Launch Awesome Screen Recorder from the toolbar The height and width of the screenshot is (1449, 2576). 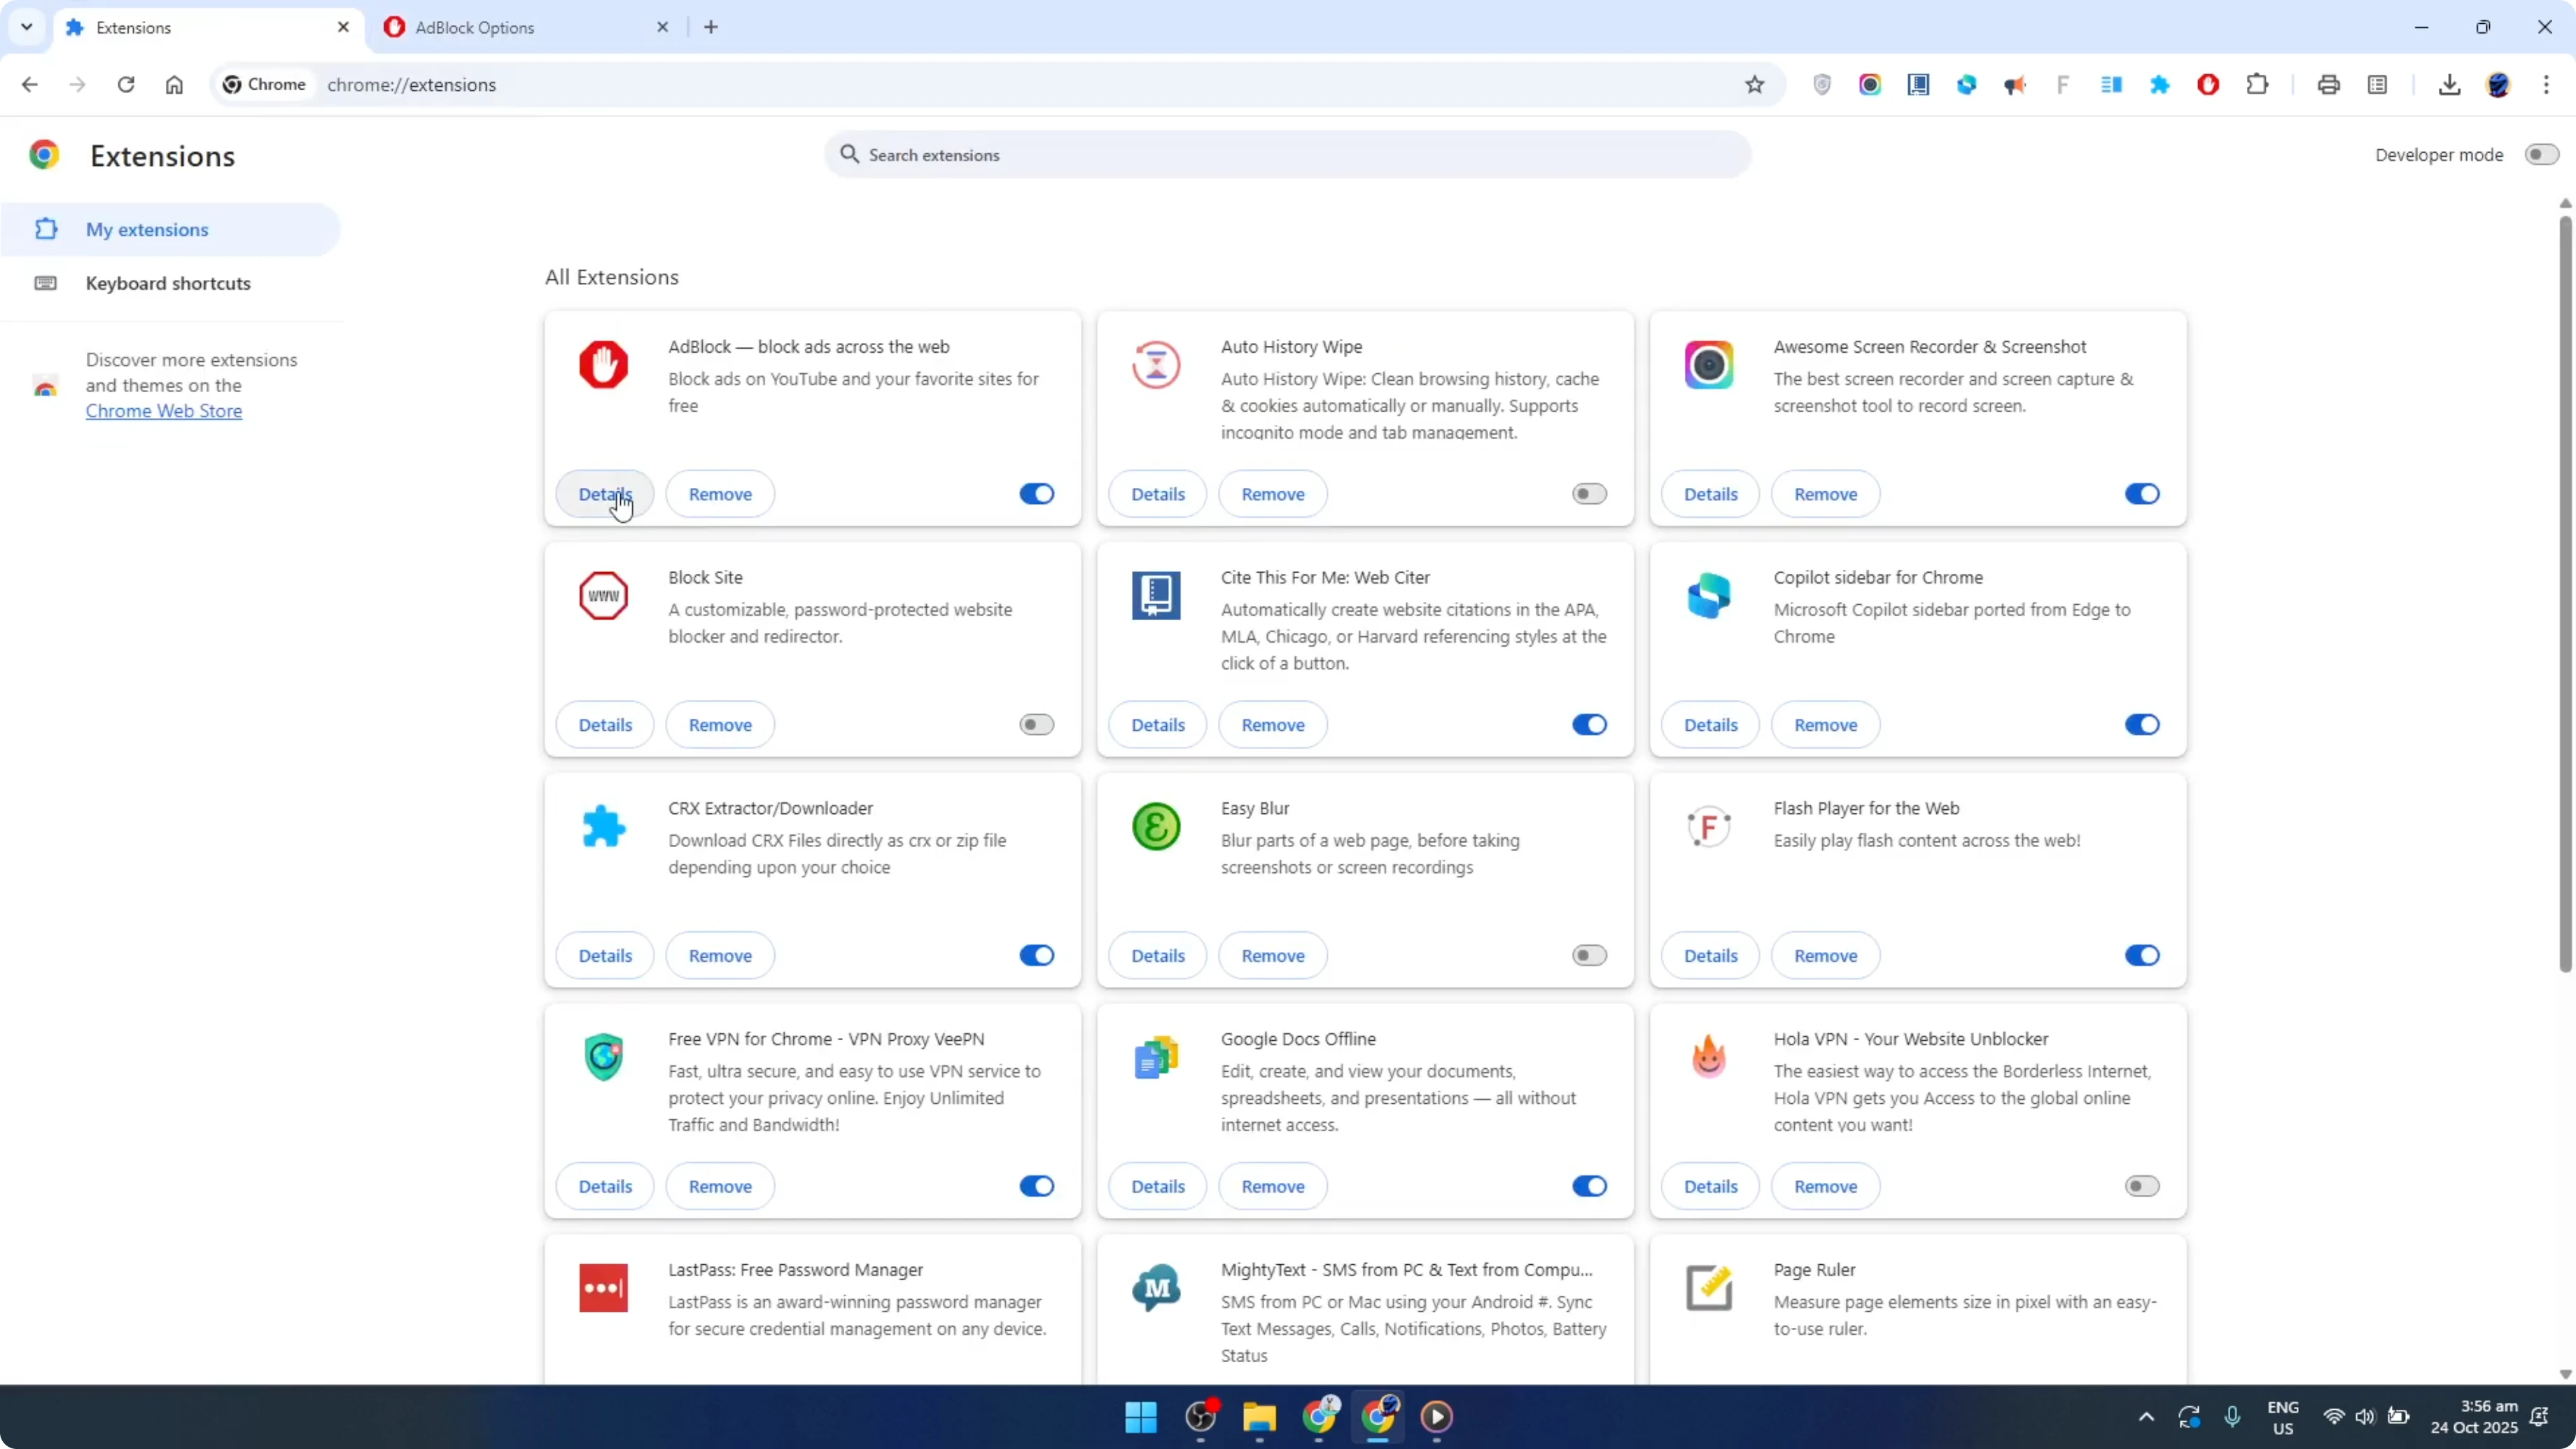coord(1871,84)
